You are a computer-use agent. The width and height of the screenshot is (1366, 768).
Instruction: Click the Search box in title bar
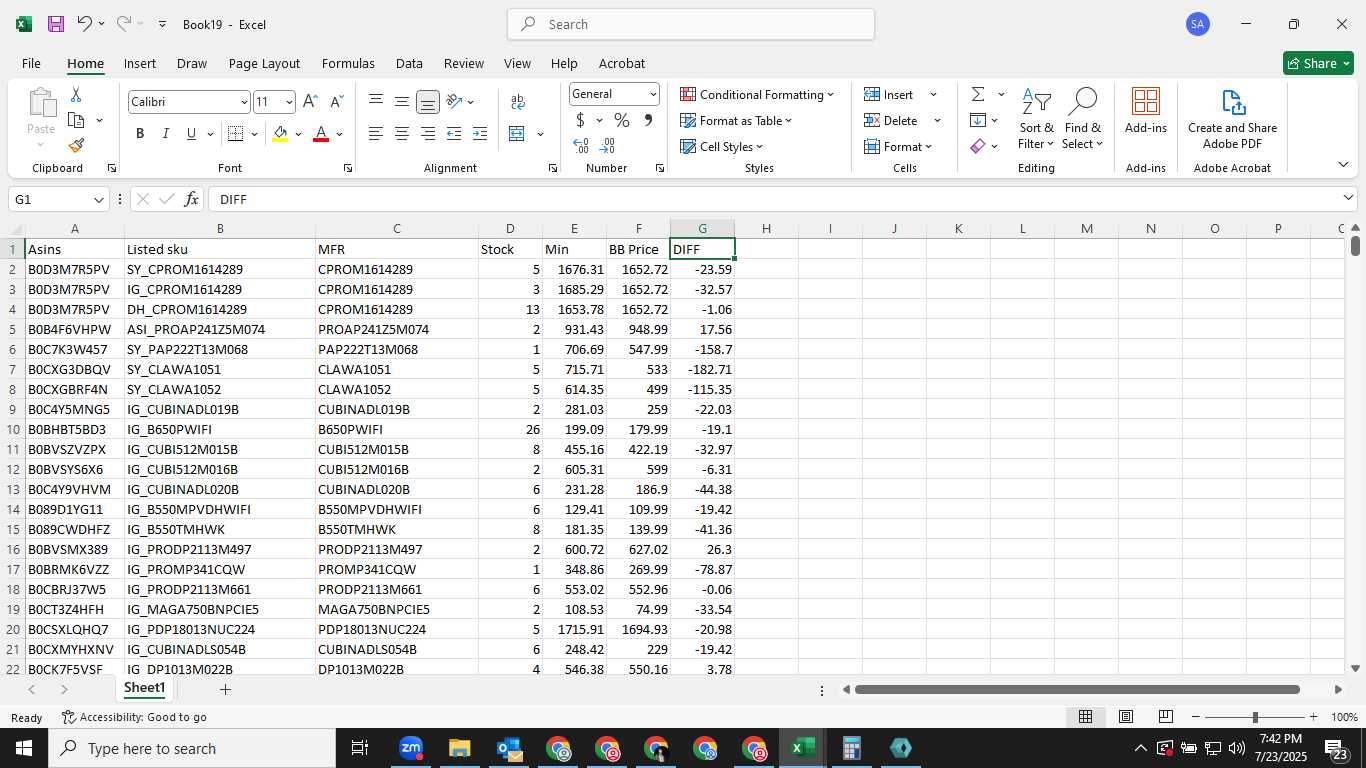click(x=691, y=24)
